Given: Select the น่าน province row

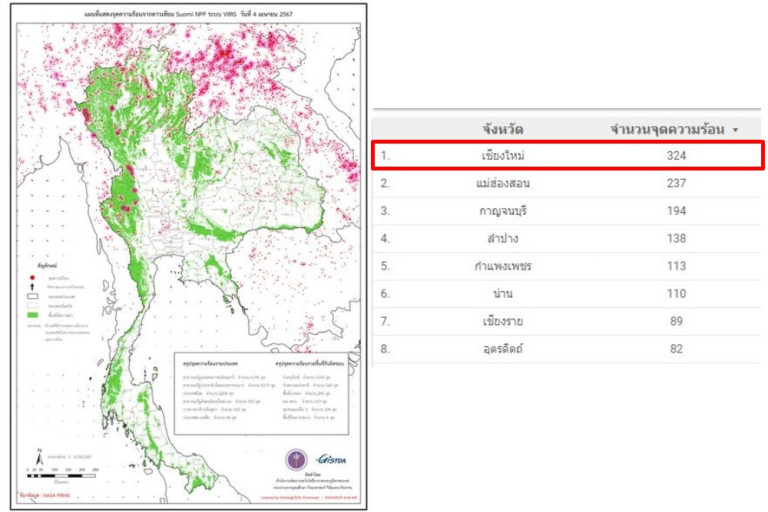Looking at the screenshot, I should (502, 295).
